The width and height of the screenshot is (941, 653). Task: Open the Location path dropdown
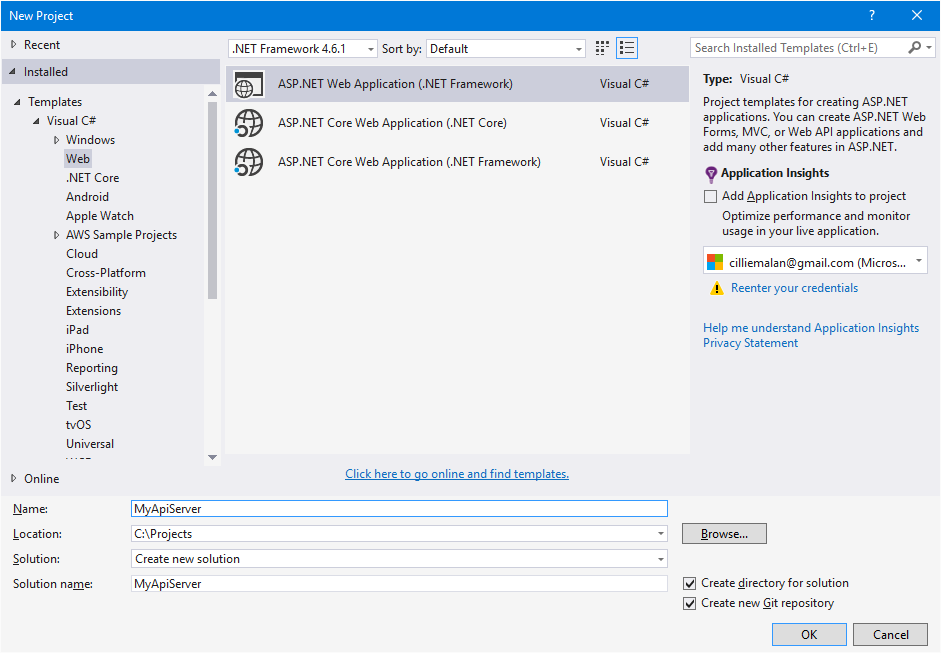660,534
